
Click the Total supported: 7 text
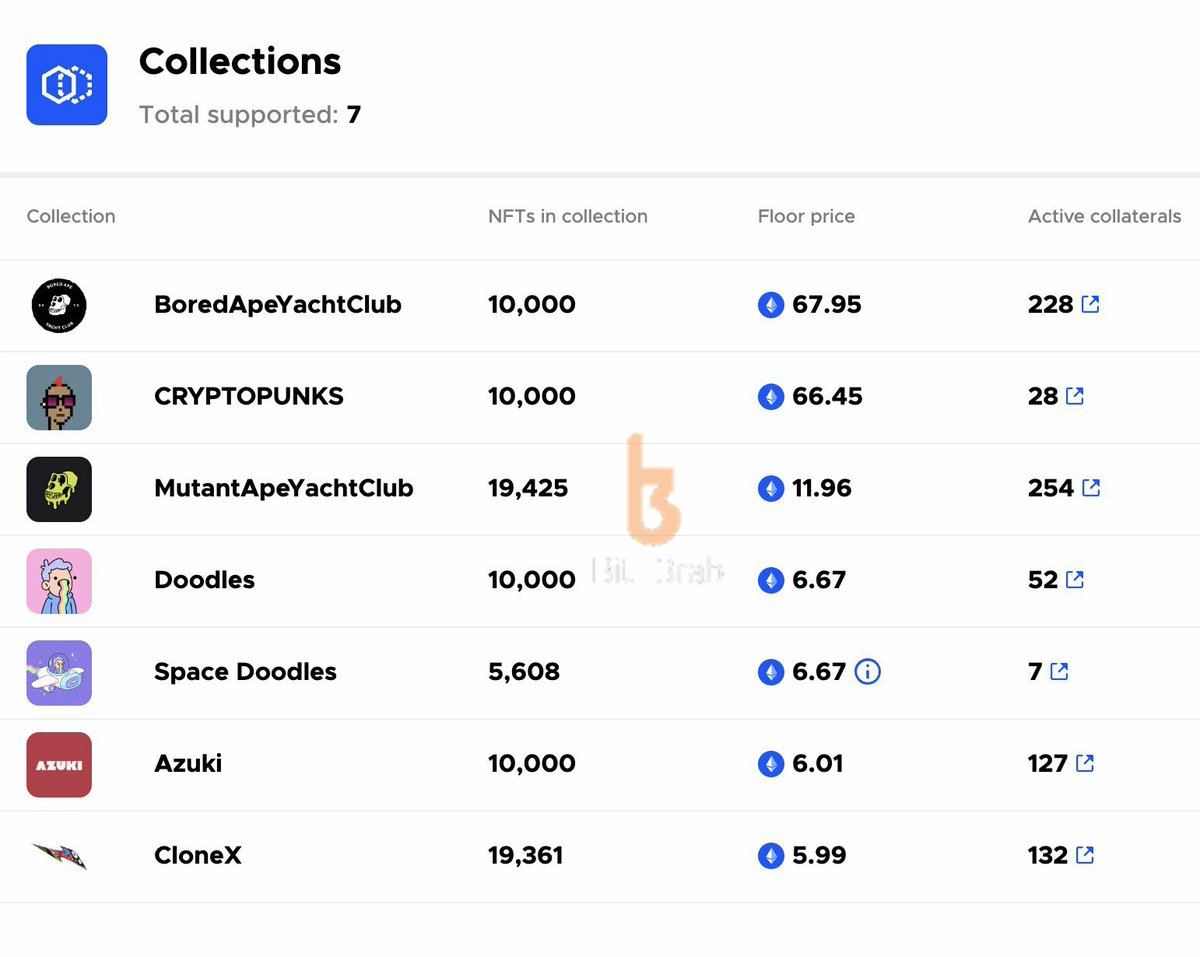coord(250,115)
